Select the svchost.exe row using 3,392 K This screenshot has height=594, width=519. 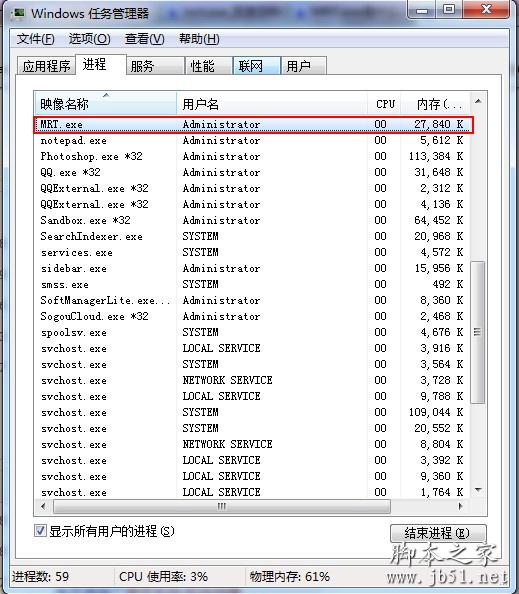(x=253, y=460)
